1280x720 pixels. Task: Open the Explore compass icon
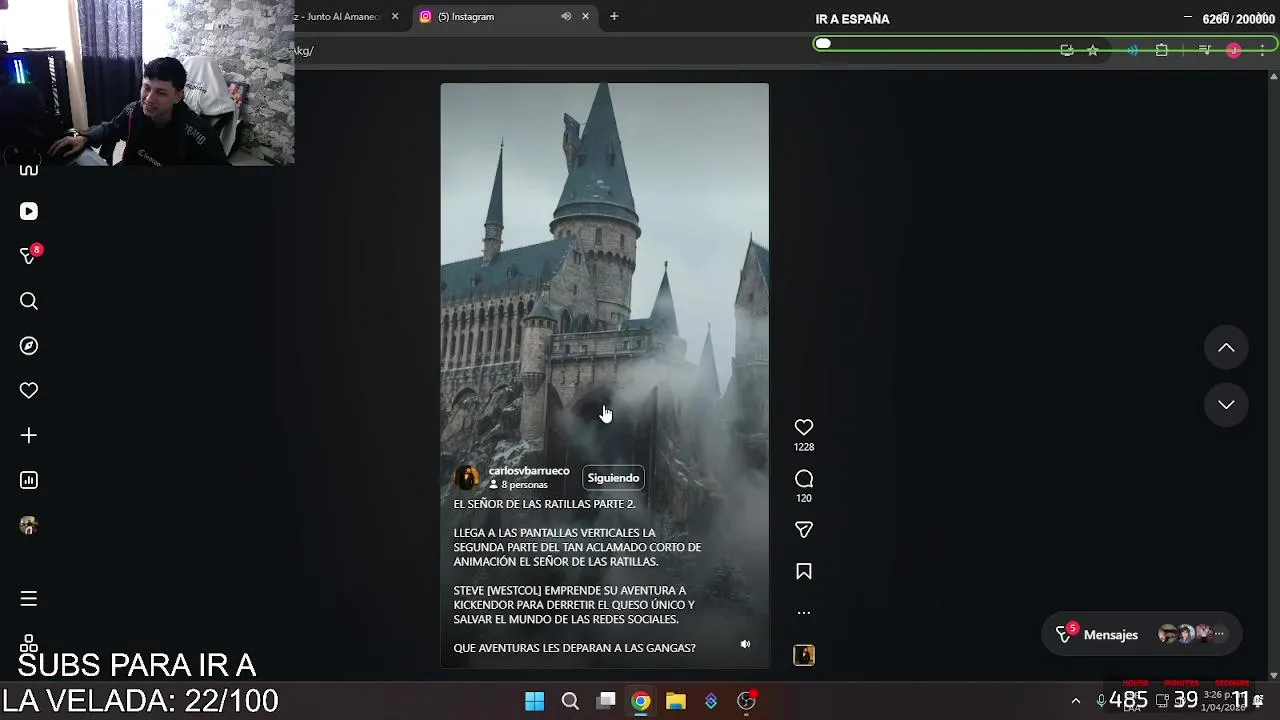click(x=28, y=346)
